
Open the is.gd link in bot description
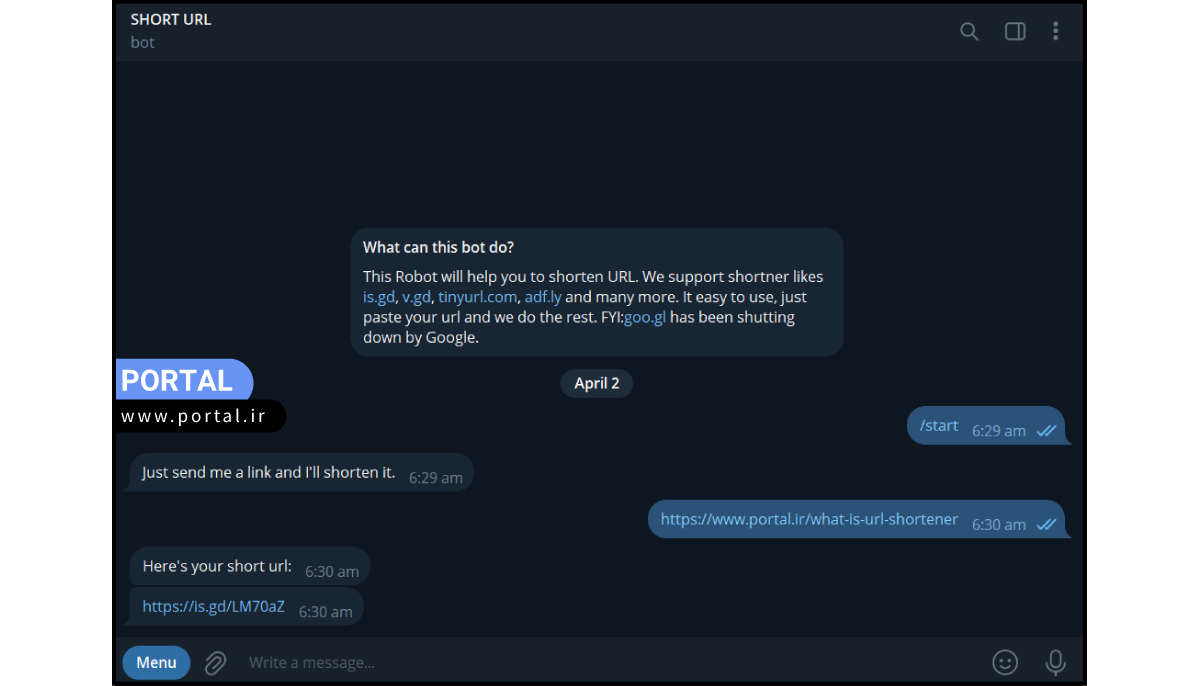[x=378, y=297]
